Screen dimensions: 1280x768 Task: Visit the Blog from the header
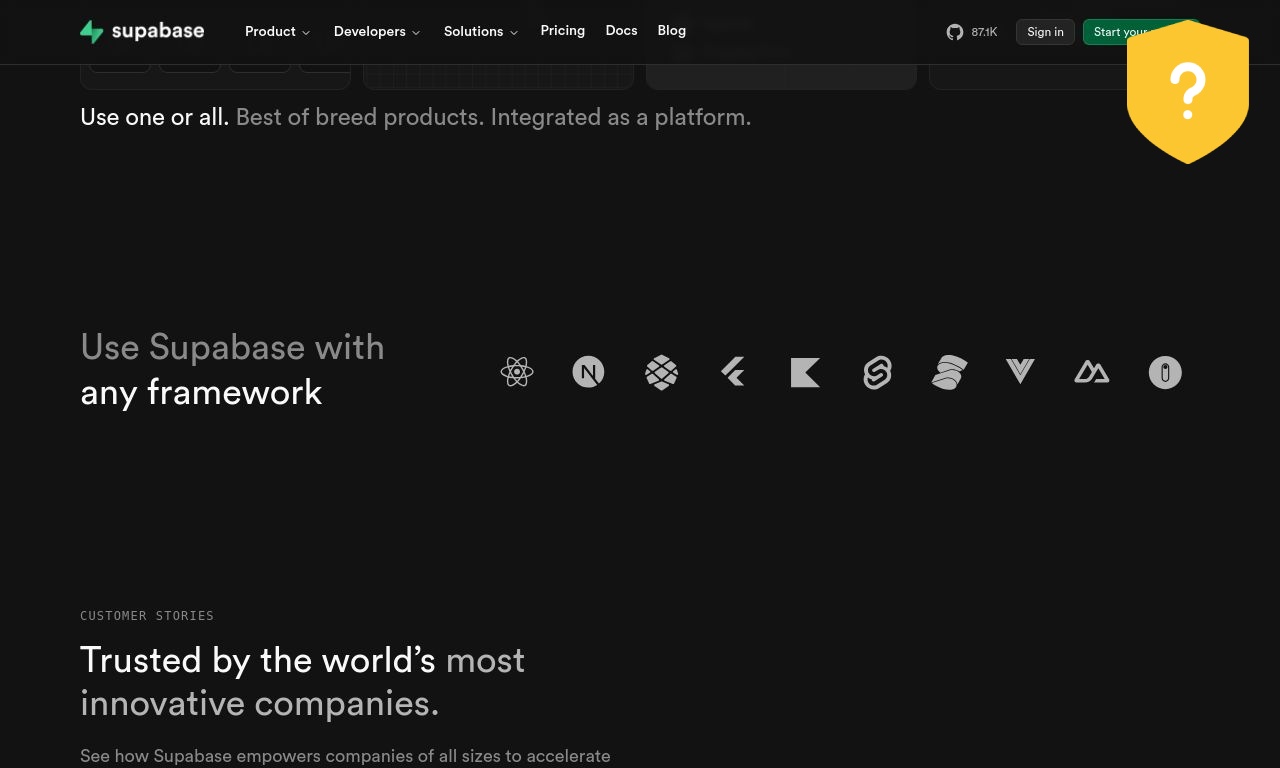click(672, 31)
